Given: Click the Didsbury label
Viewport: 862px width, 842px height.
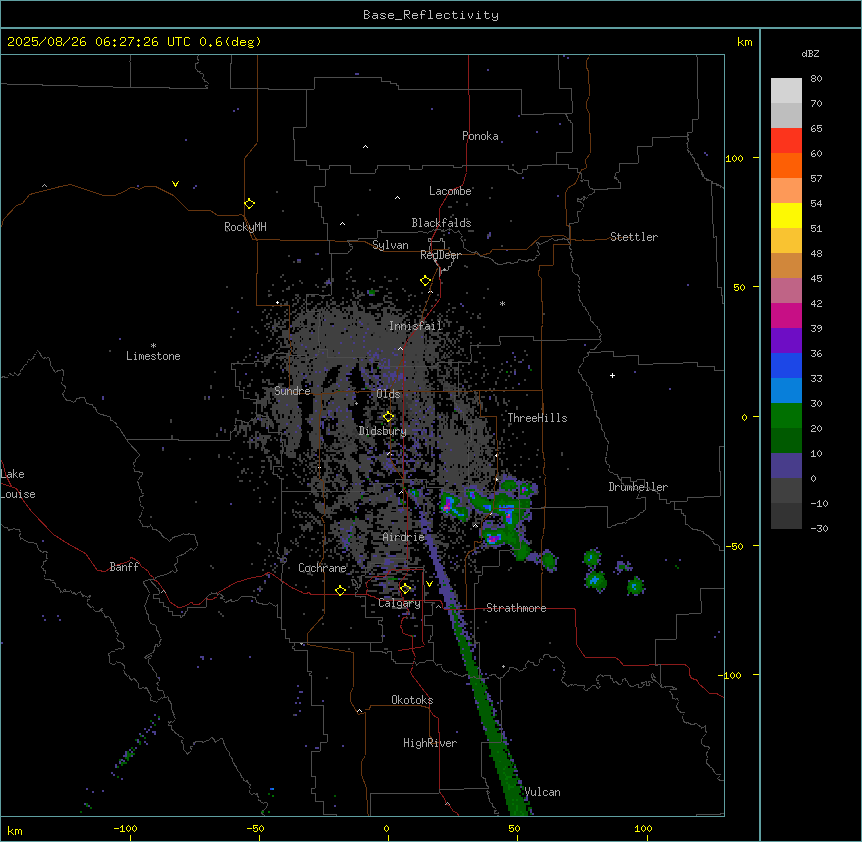Looking at the screenshot, I should tap(383, 431).
